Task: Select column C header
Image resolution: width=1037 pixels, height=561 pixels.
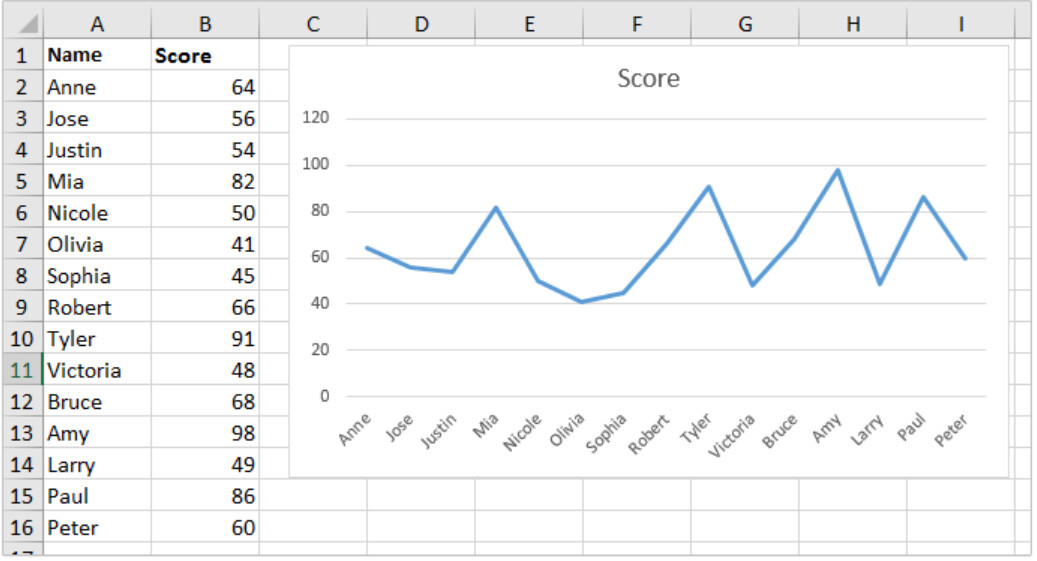Action: 313,24
